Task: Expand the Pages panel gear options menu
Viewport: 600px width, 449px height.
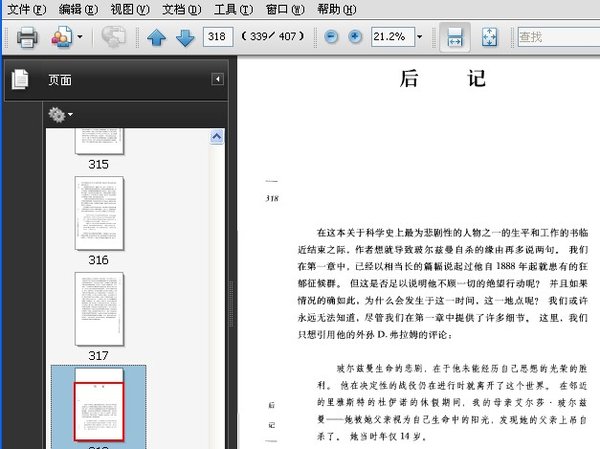Action: (60, 115)
